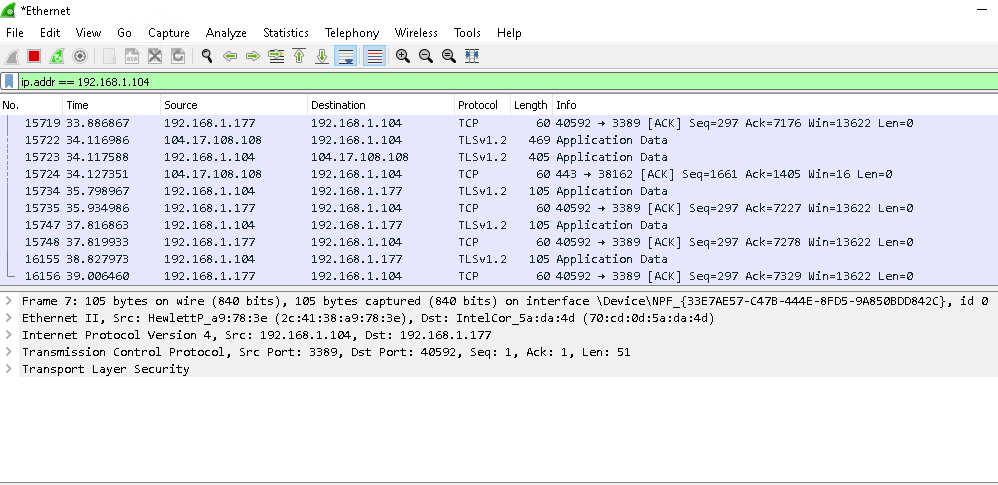Open the Statistics menu
The width and height of the screenshot is (998, 485).
pos(286,33)
